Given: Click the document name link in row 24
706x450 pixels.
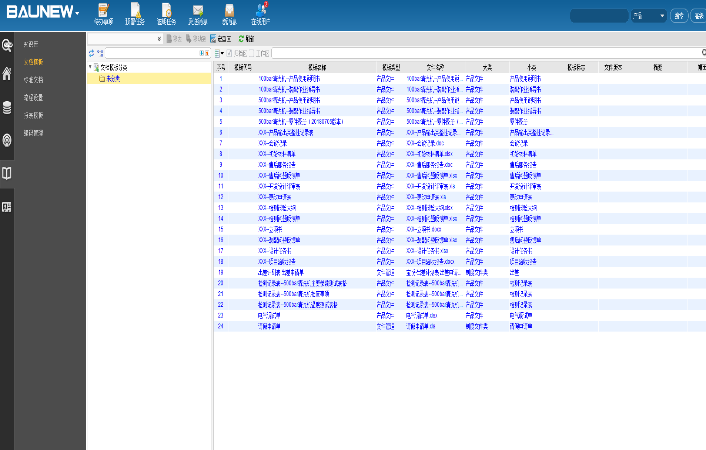Looking at the screenshot, I should (x=271, y=325).
